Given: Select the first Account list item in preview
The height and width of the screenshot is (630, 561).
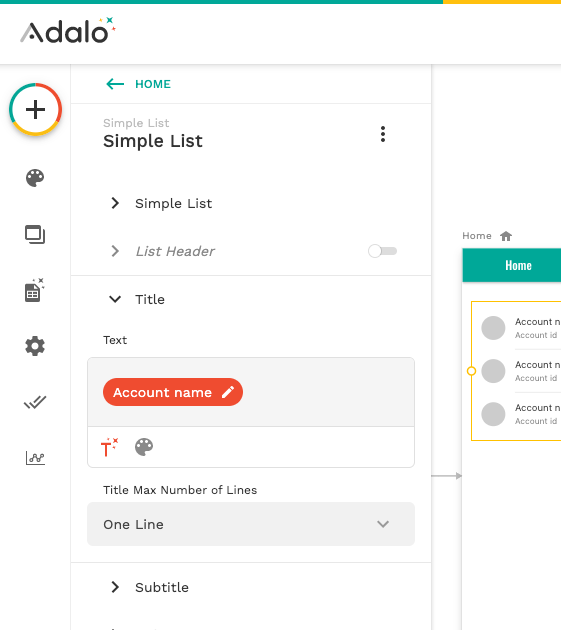Looking at the screenshot, I should pyautogui.click(x=518, y=328).
